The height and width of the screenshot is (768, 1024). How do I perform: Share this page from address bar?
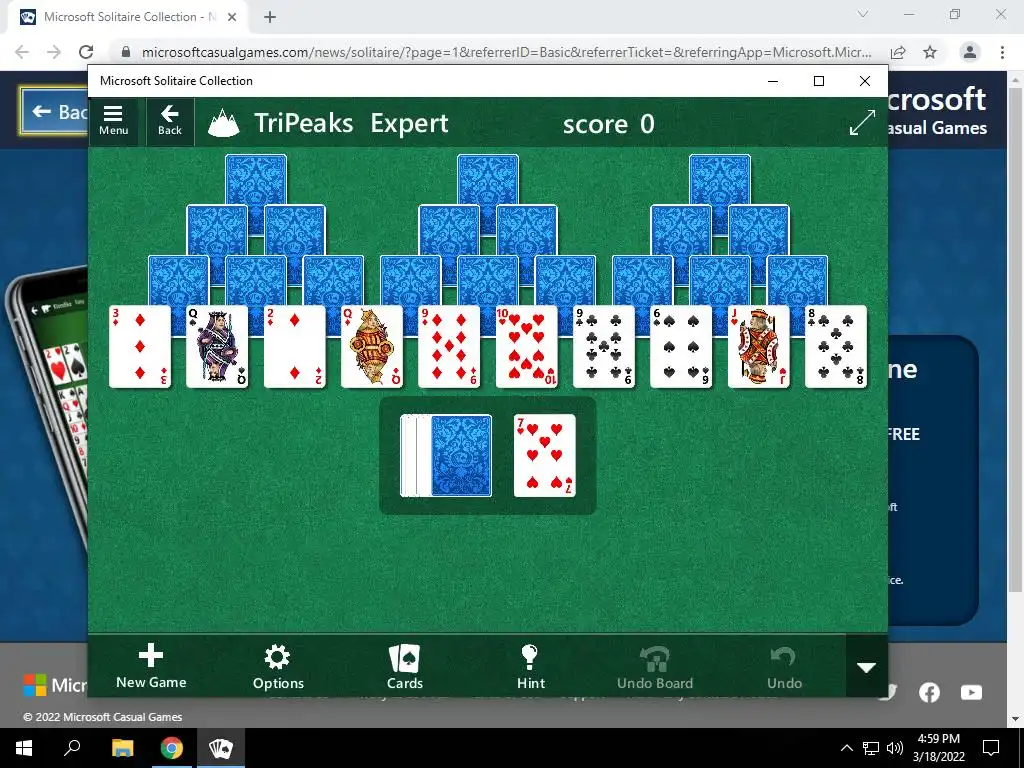point(898,52)
